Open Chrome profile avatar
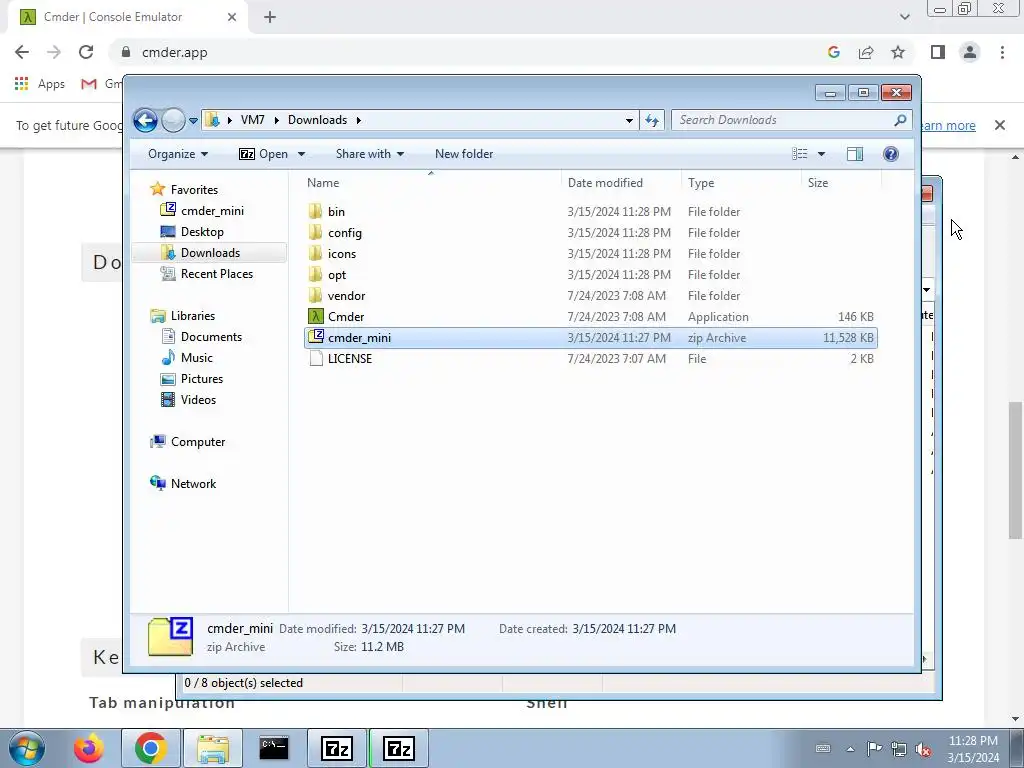This screenshot has width=1024, height=768. coord(970,52)
